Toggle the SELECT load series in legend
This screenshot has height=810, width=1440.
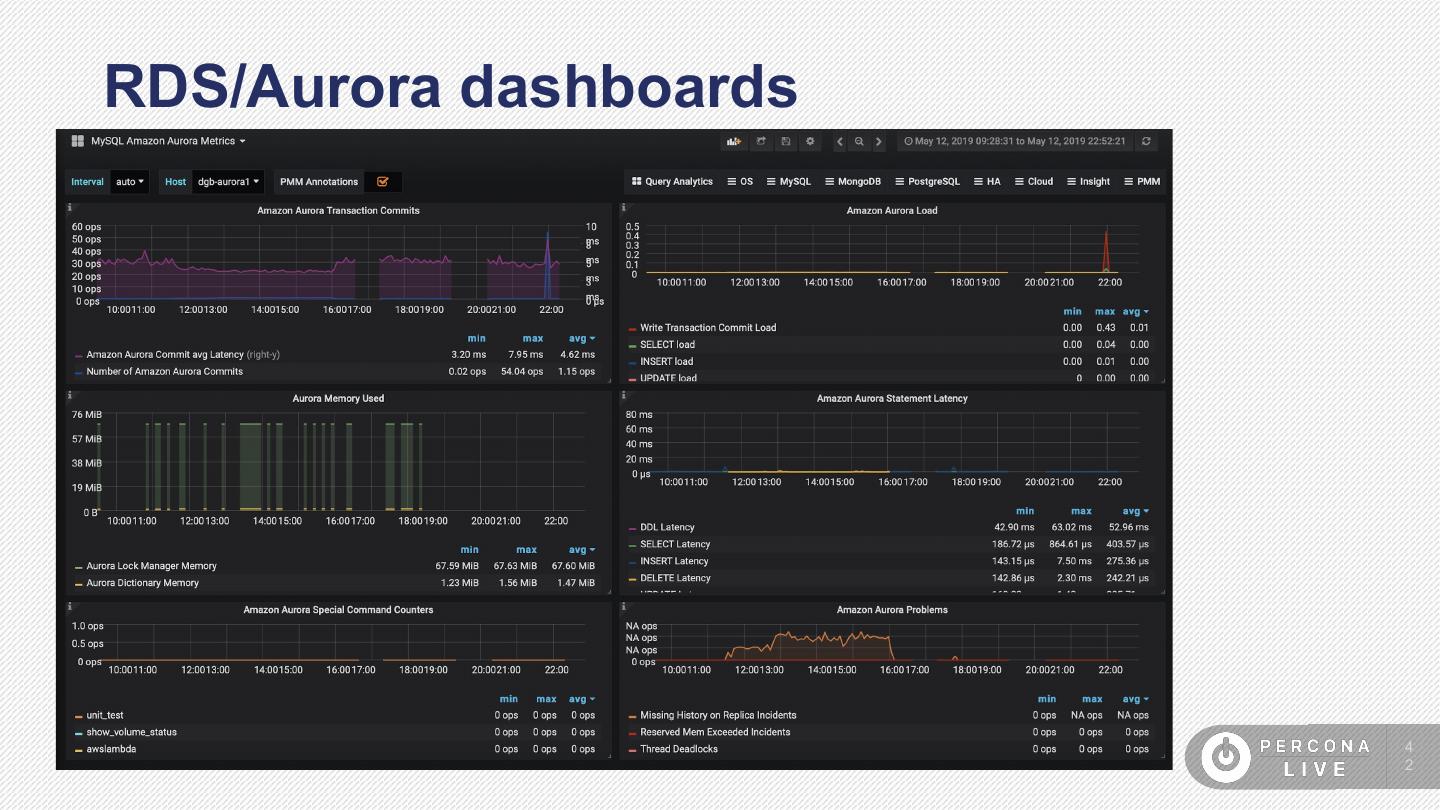tap(667, 345)
